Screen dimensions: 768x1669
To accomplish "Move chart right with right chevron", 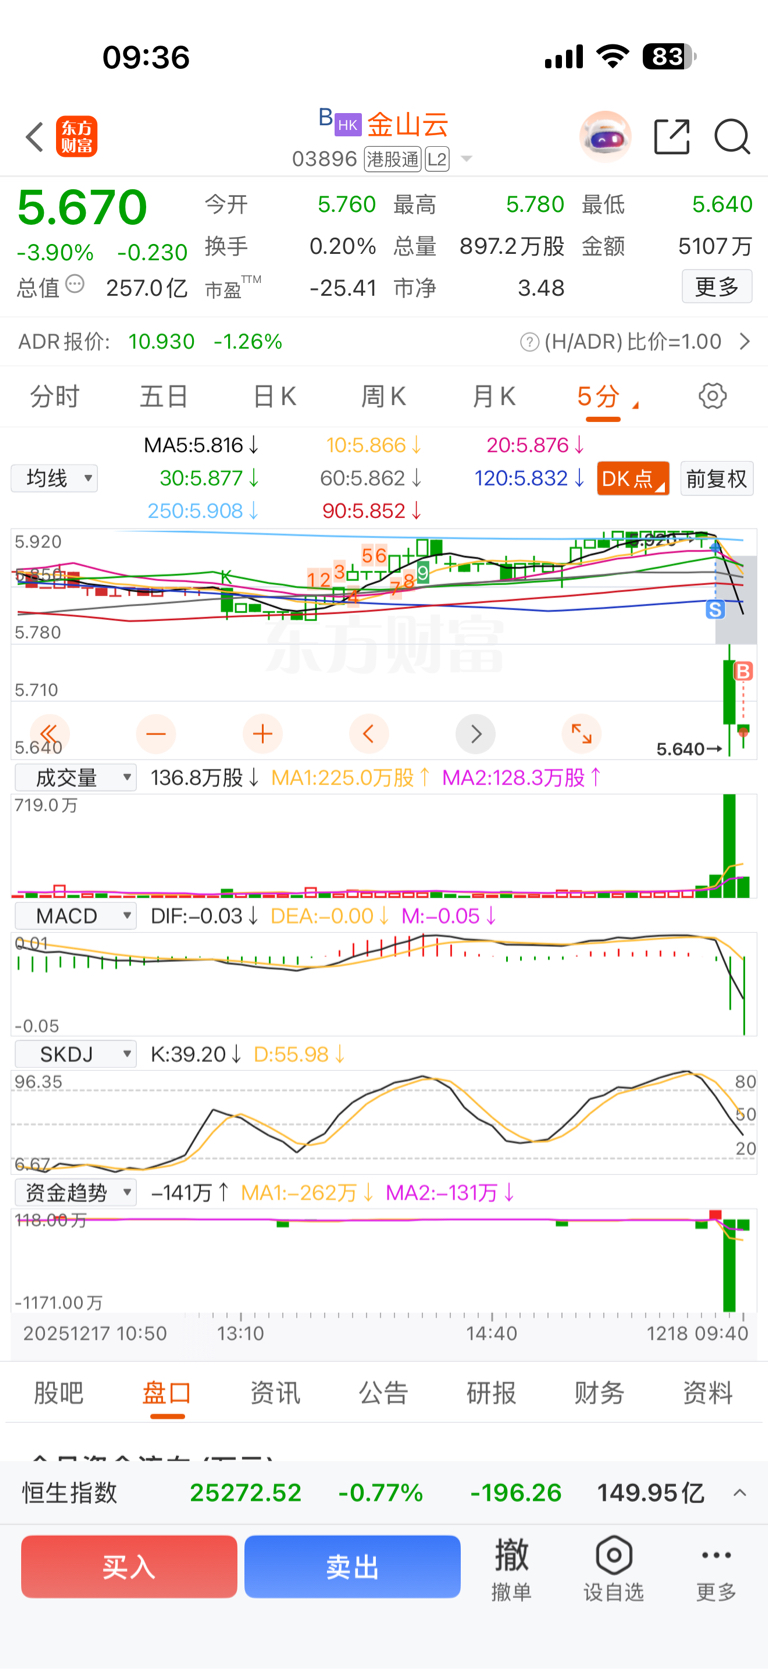I will [x=476, y=734].
